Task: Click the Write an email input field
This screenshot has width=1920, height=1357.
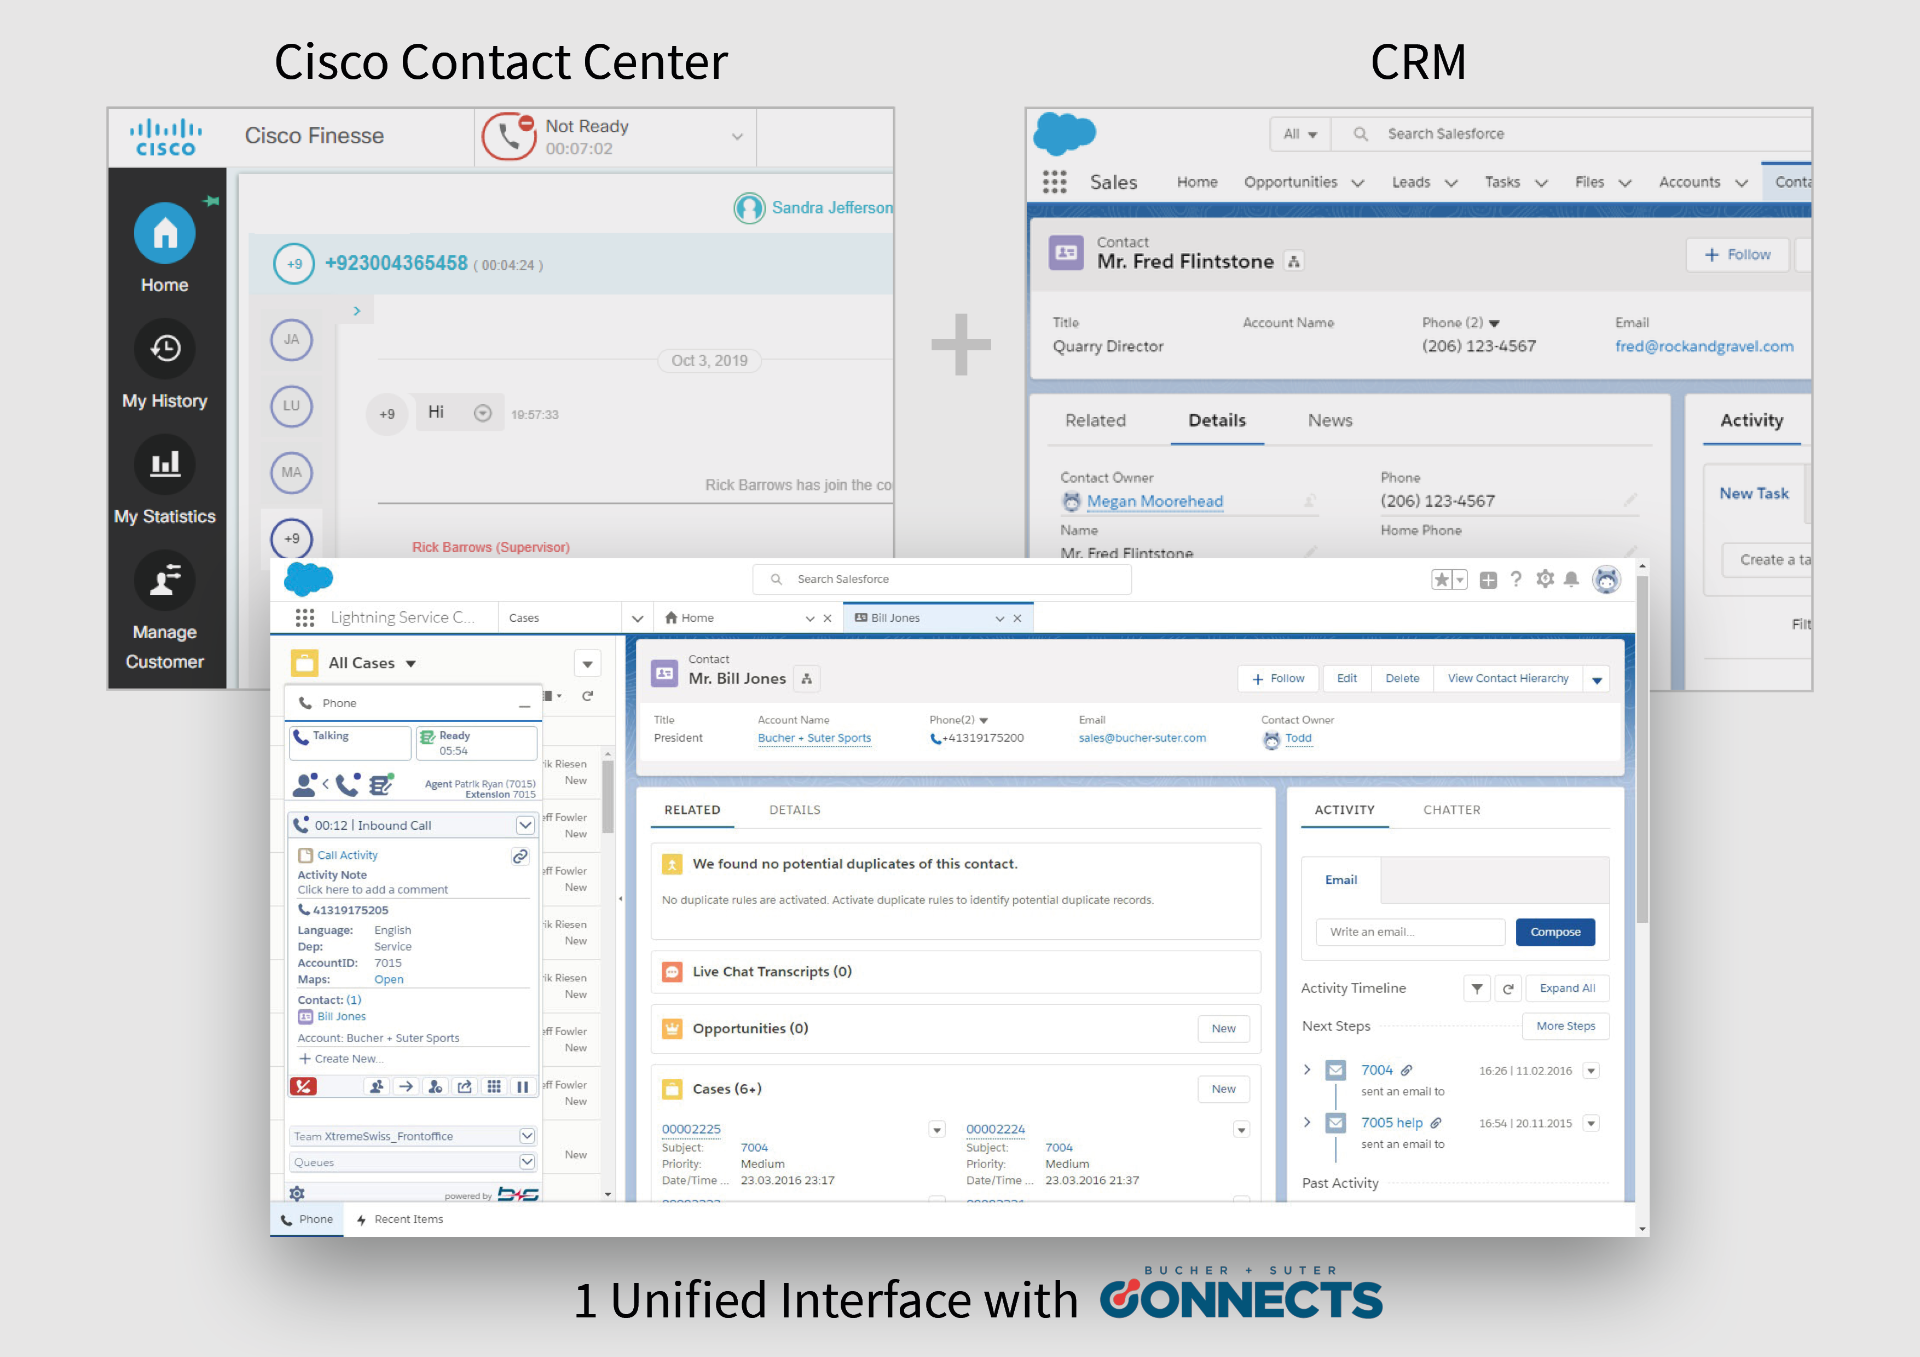Action: [x=1409, y=931]
